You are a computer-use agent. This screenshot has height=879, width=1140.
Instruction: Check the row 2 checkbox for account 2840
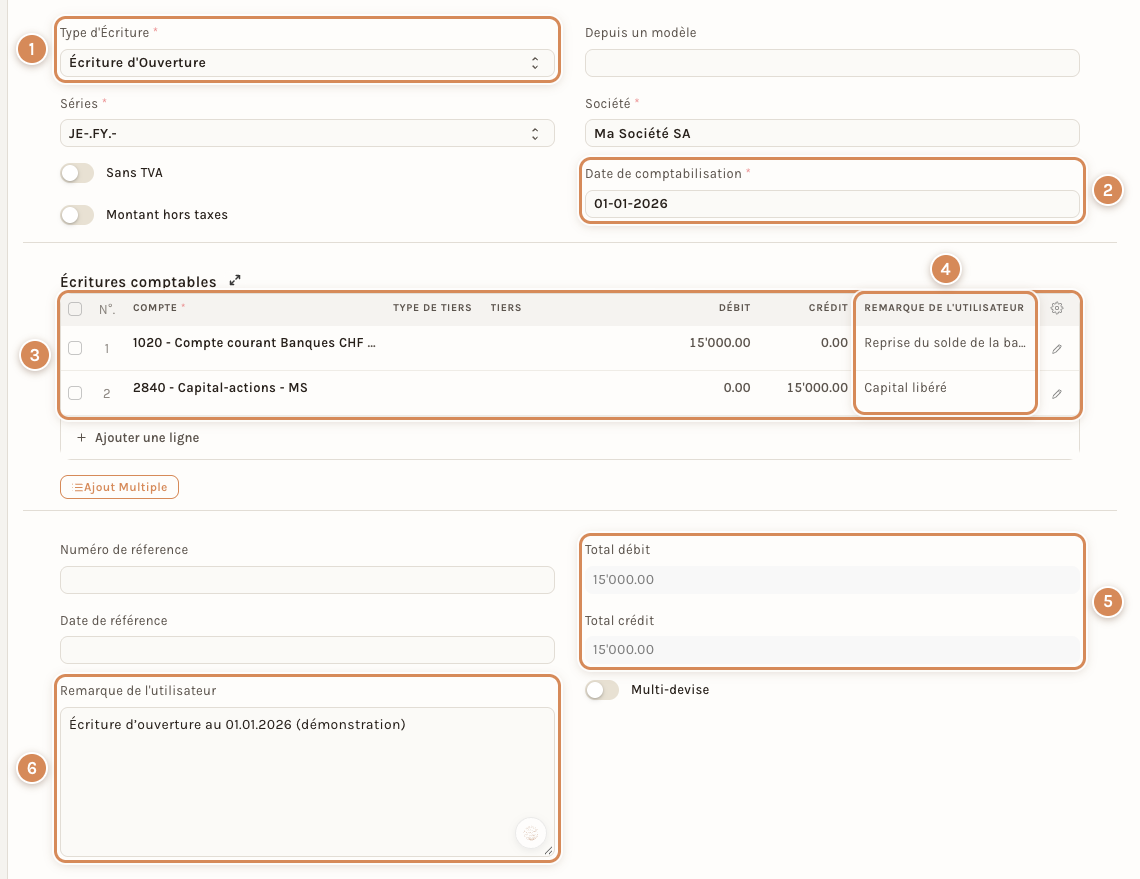[x=75, y=393]
